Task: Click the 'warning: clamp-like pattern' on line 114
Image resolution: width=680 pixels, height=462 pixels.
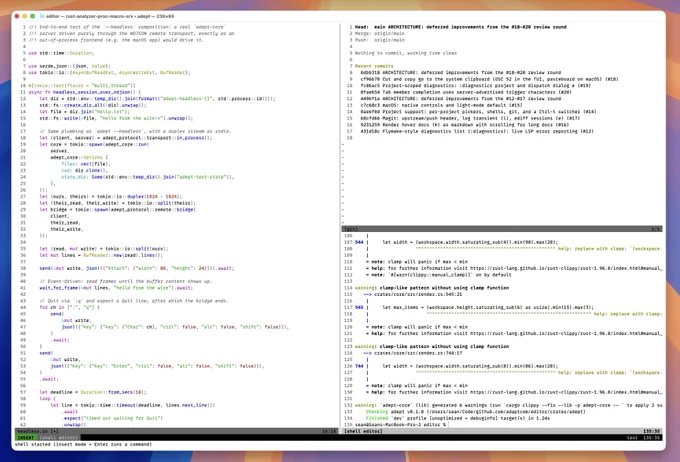Action: tap(432, 288)
